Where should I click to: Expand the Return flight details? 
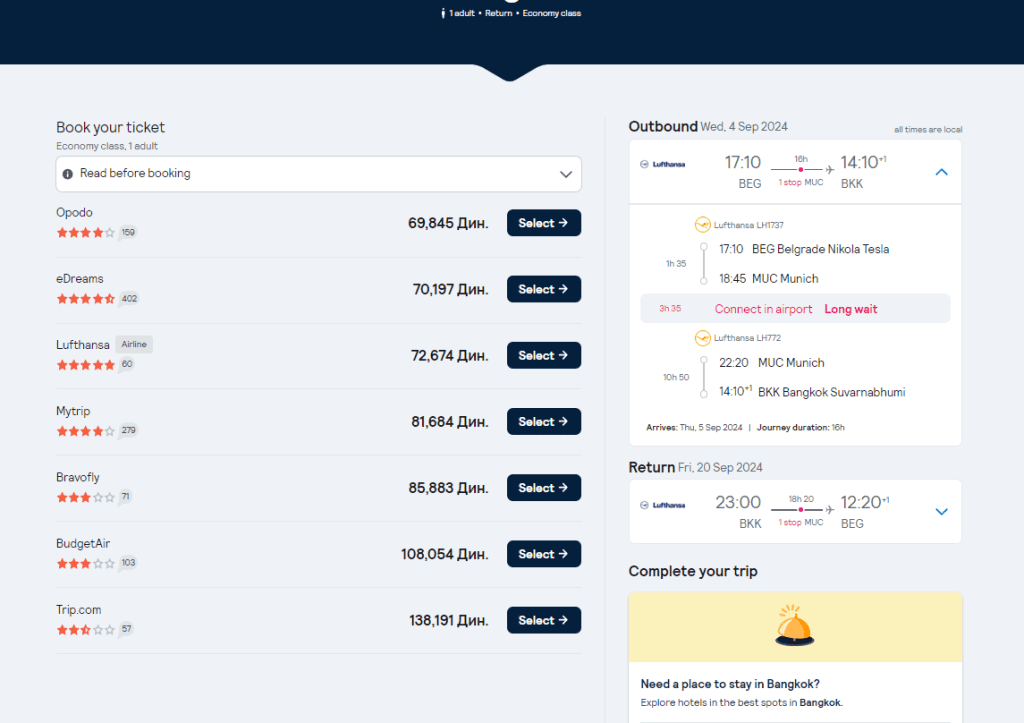click(940, 511)
